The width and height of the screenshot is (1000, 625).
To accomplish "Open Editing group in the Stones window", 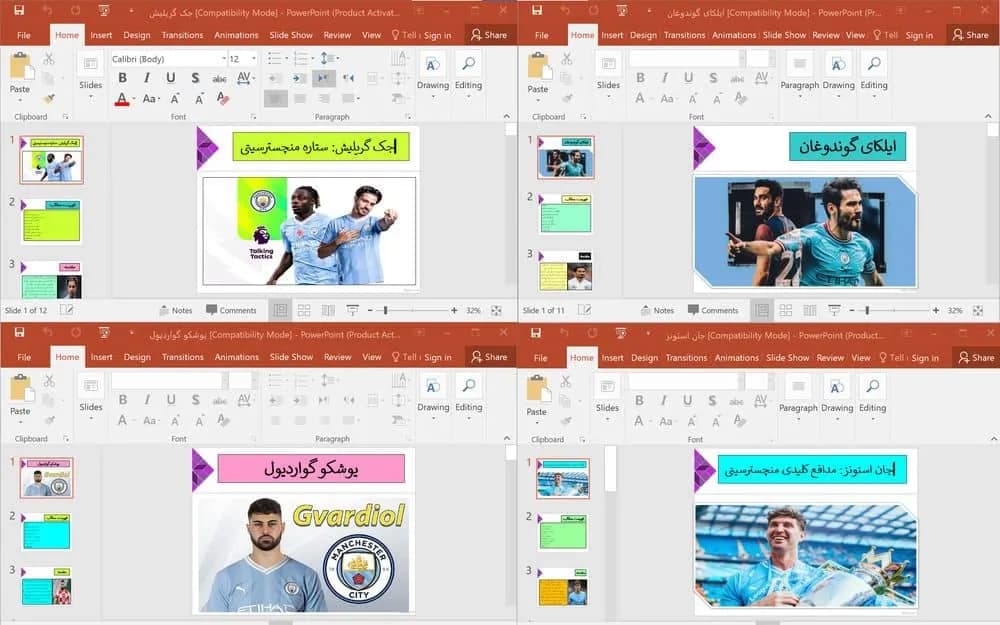I will [x=872, y=398].
